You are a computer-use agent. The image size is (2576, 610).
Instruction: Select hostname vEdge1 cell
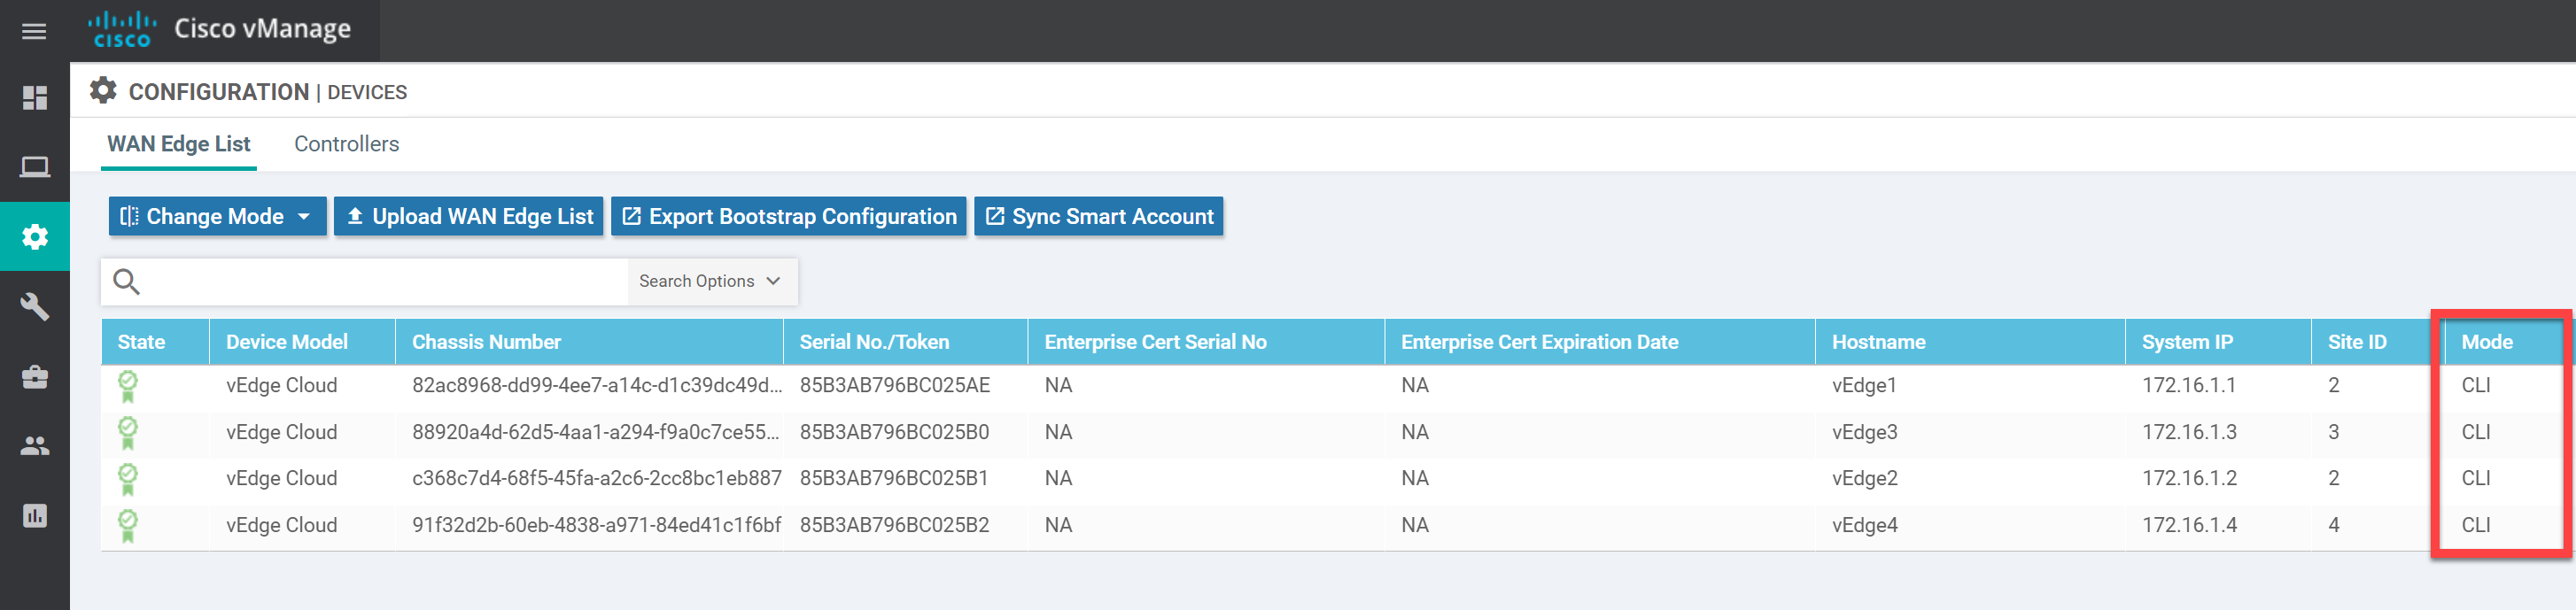pos(1863,386)
